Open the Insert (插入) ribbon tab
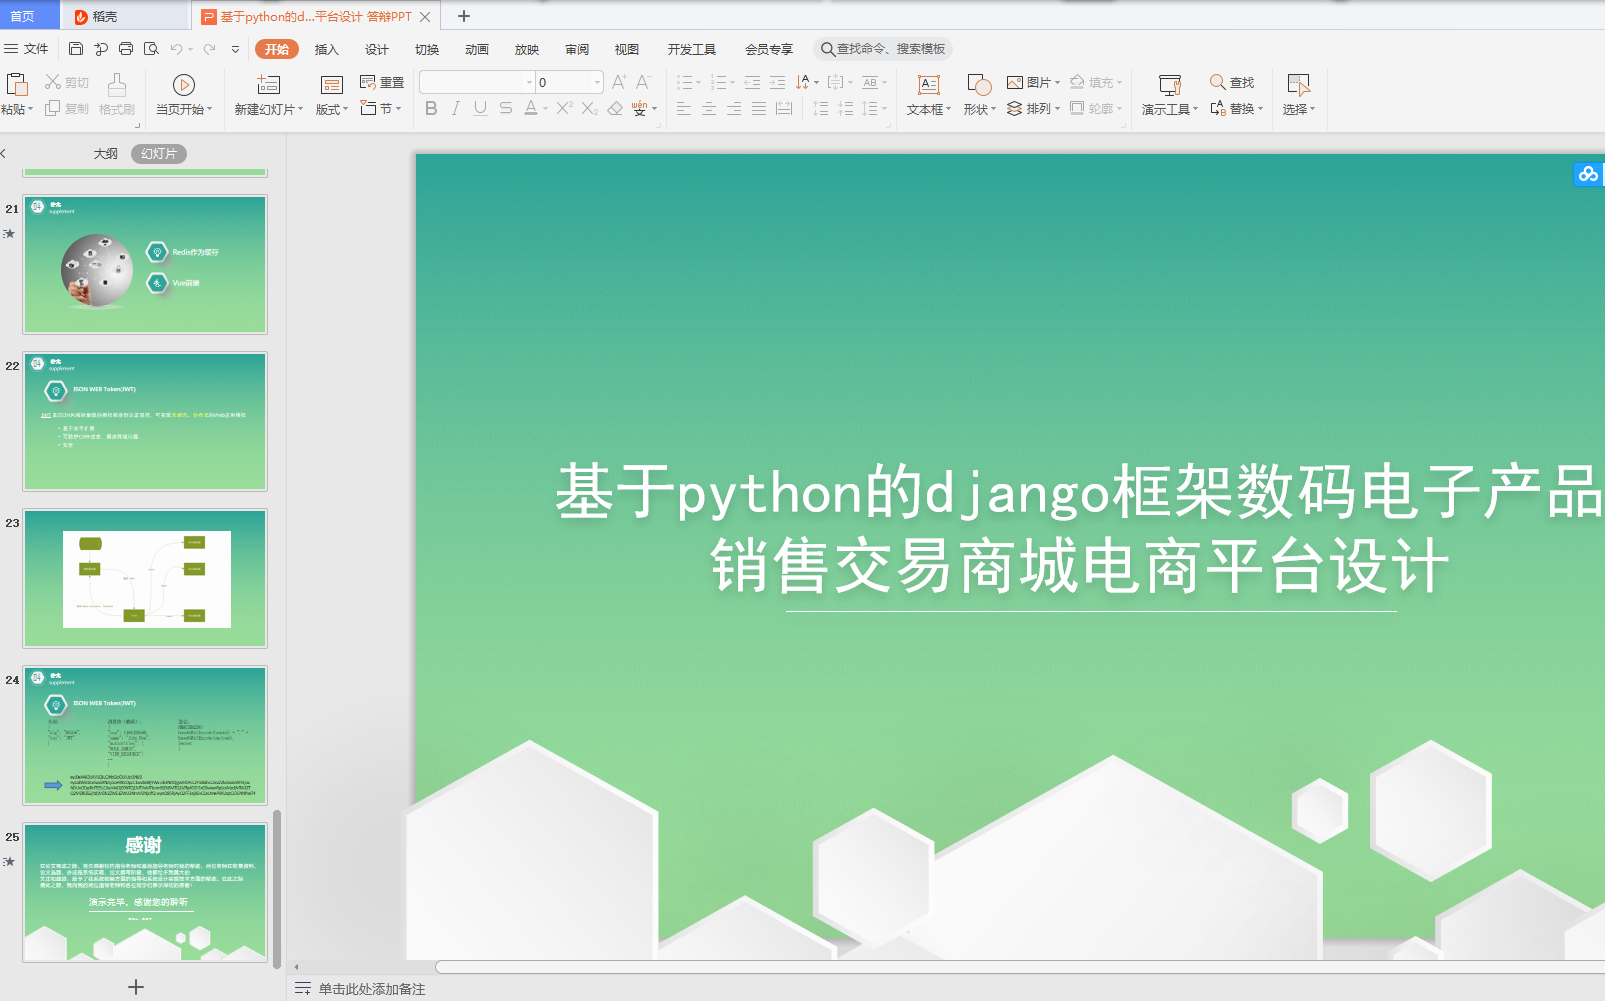 (327, 49)
